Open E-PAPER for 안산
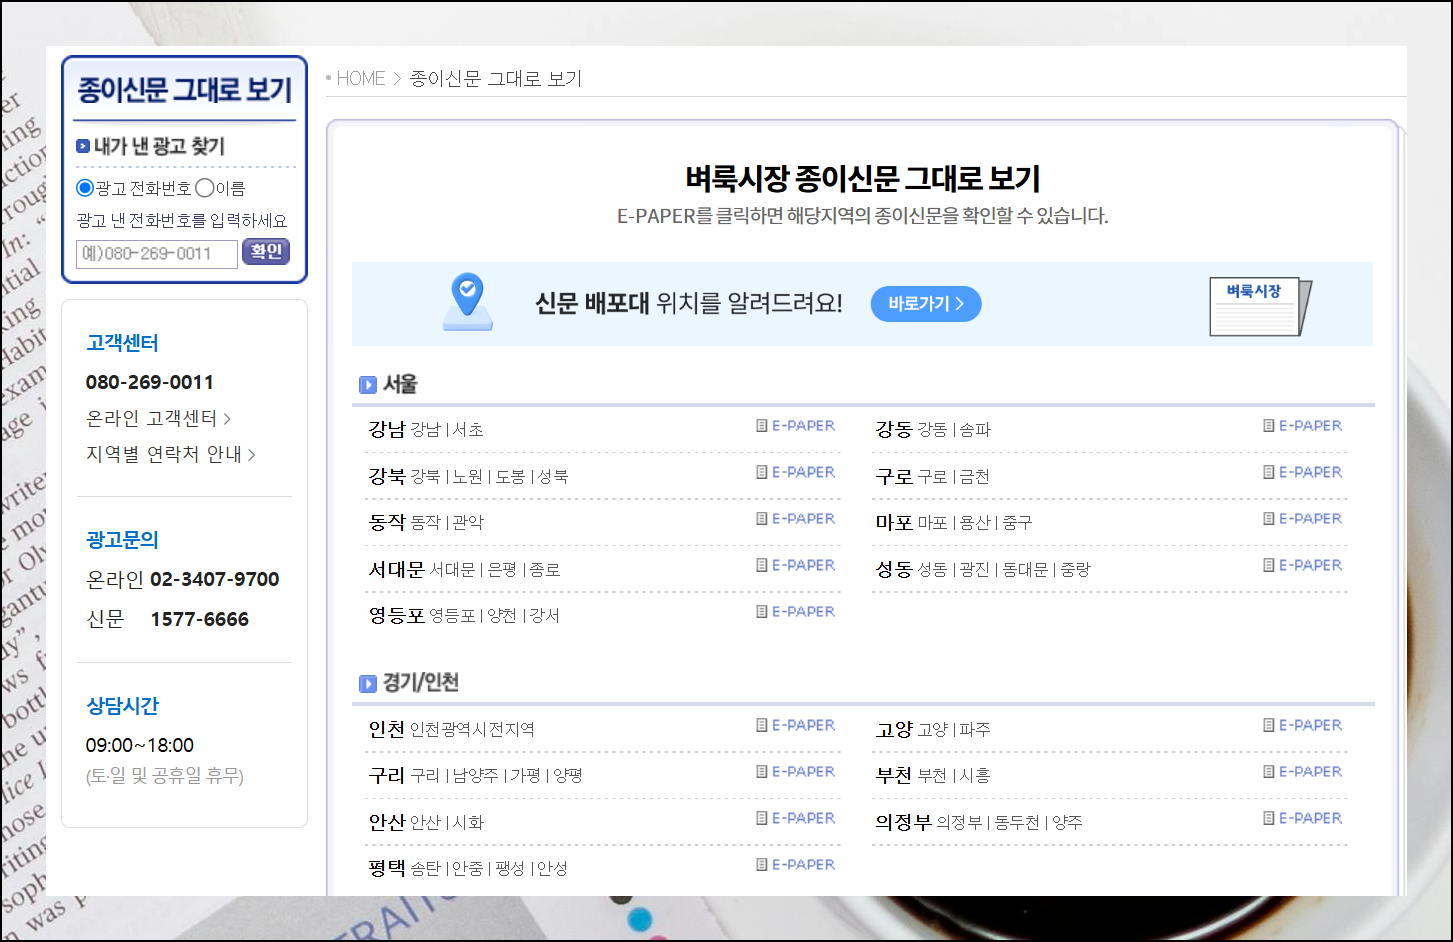Image resolution: width=1453 pixels, height=942 pixels. pyautogui.click(x=796, y=818)
